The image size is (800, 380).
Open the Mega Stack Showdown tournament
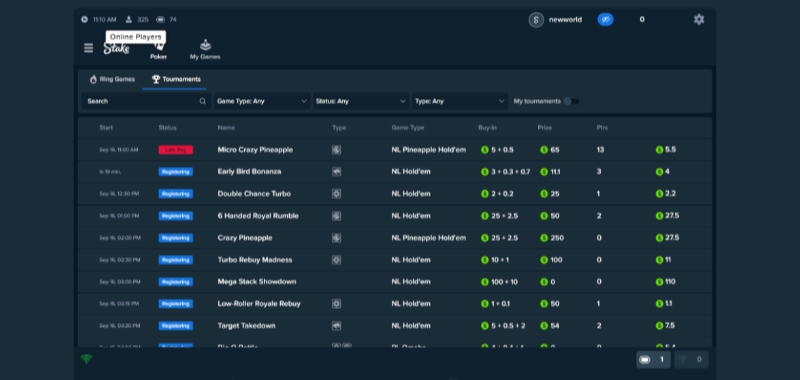coord(257,282)
